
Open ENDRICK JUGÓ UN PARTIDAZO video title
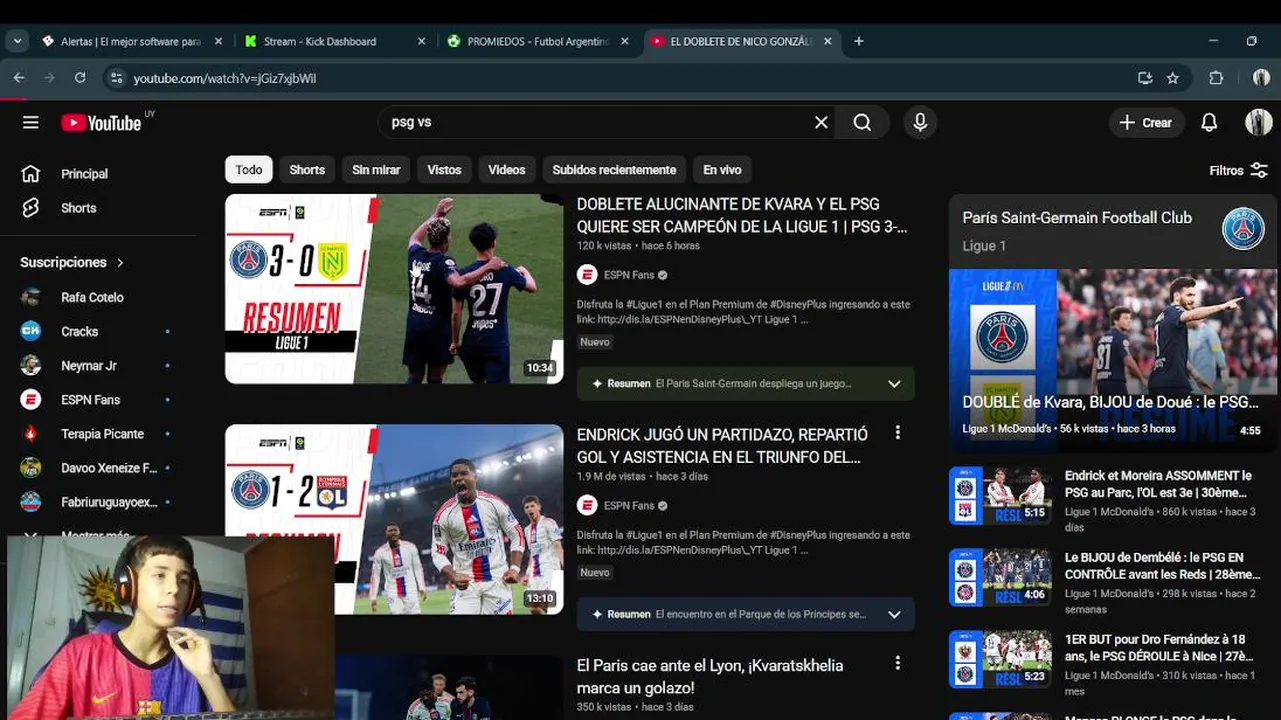[722, 445]
